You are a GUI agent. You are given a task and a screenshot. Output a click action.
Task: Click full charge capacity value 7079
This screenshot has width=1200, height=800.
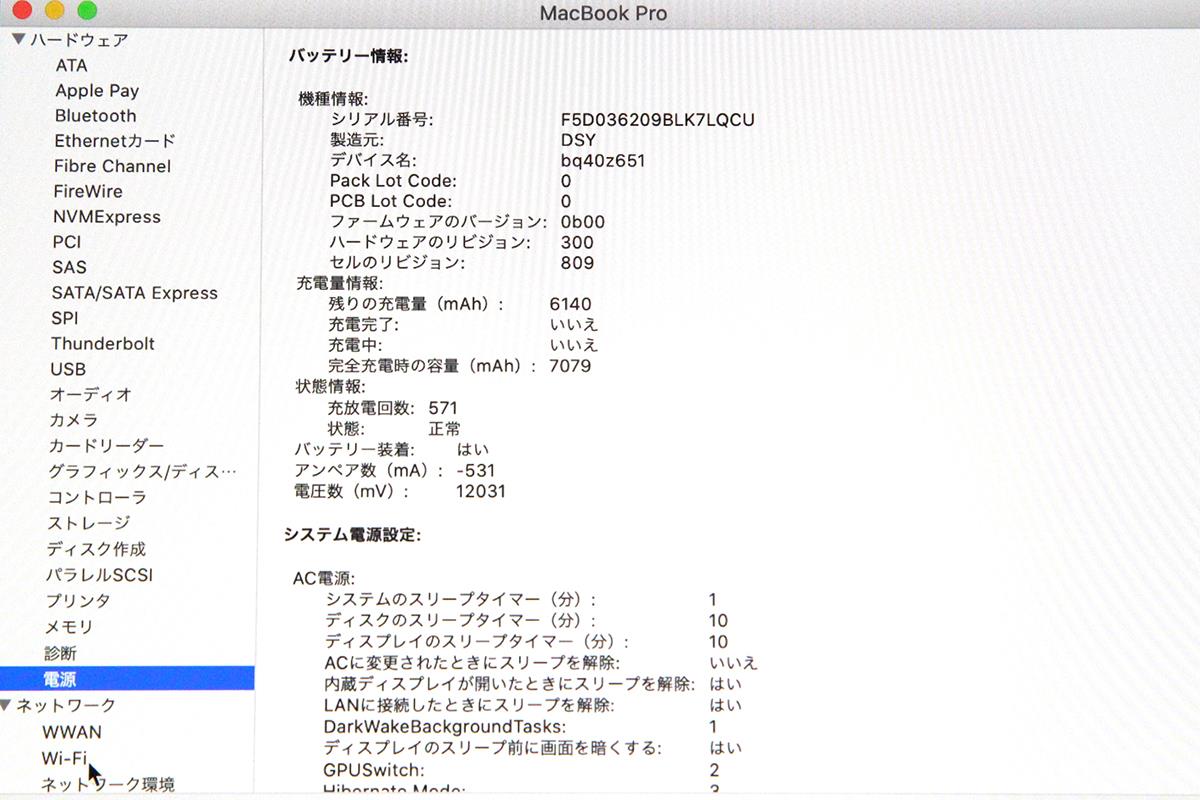571,366
